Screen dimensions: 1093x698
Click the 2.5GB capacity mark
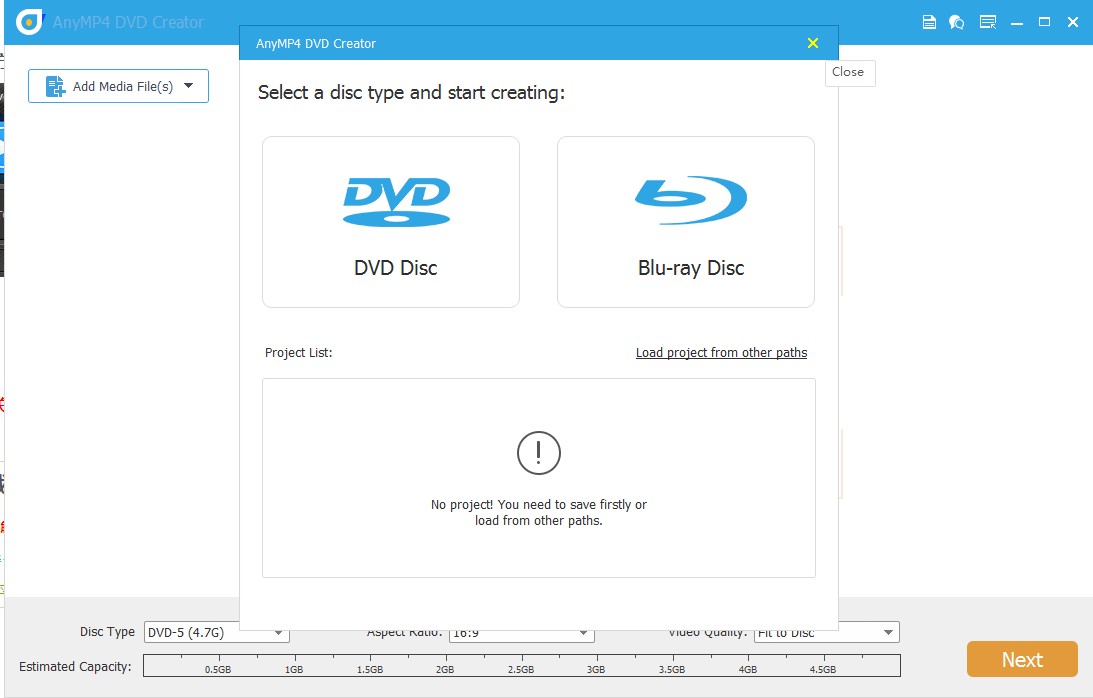coord(521,669)
